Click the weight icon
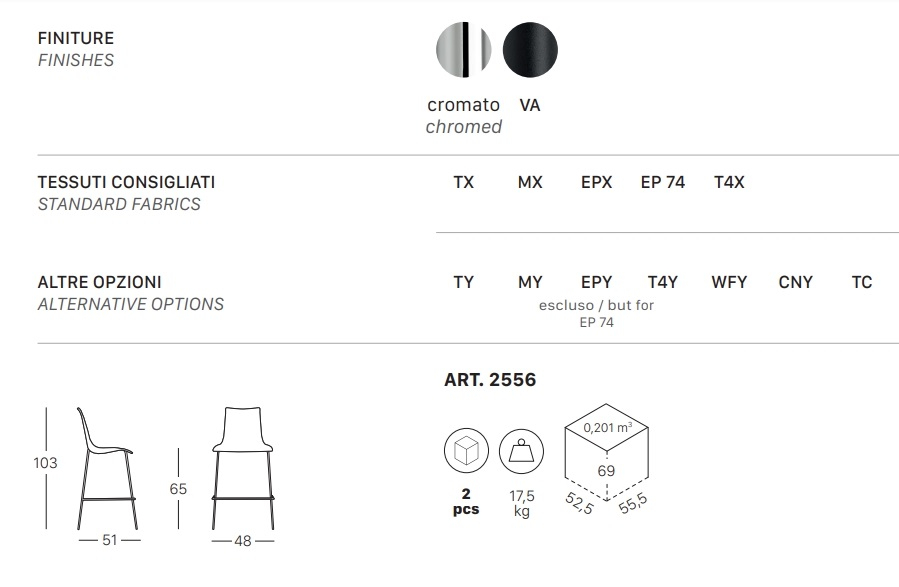 point(521,452)
